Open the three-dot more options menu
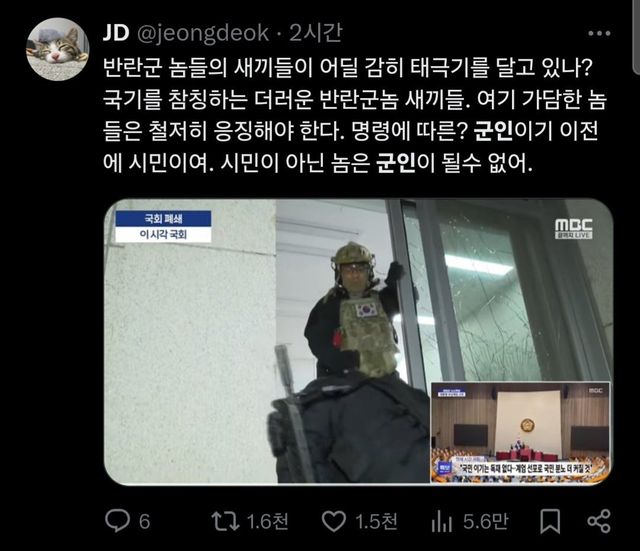The height and width of the screenshot is (551, 640). pos(599,33)
